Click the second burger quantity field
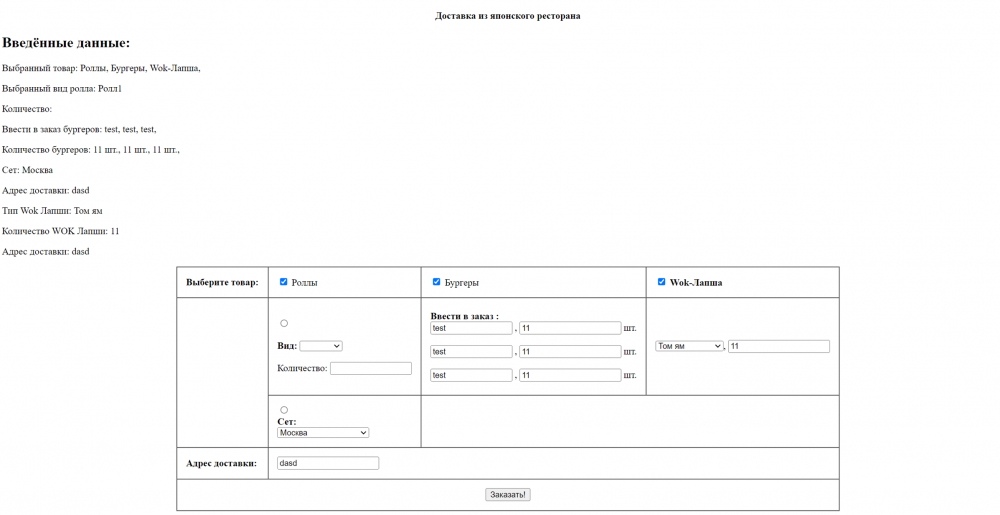This screenshot has width=1000, height=515. [x=570, y=352]
